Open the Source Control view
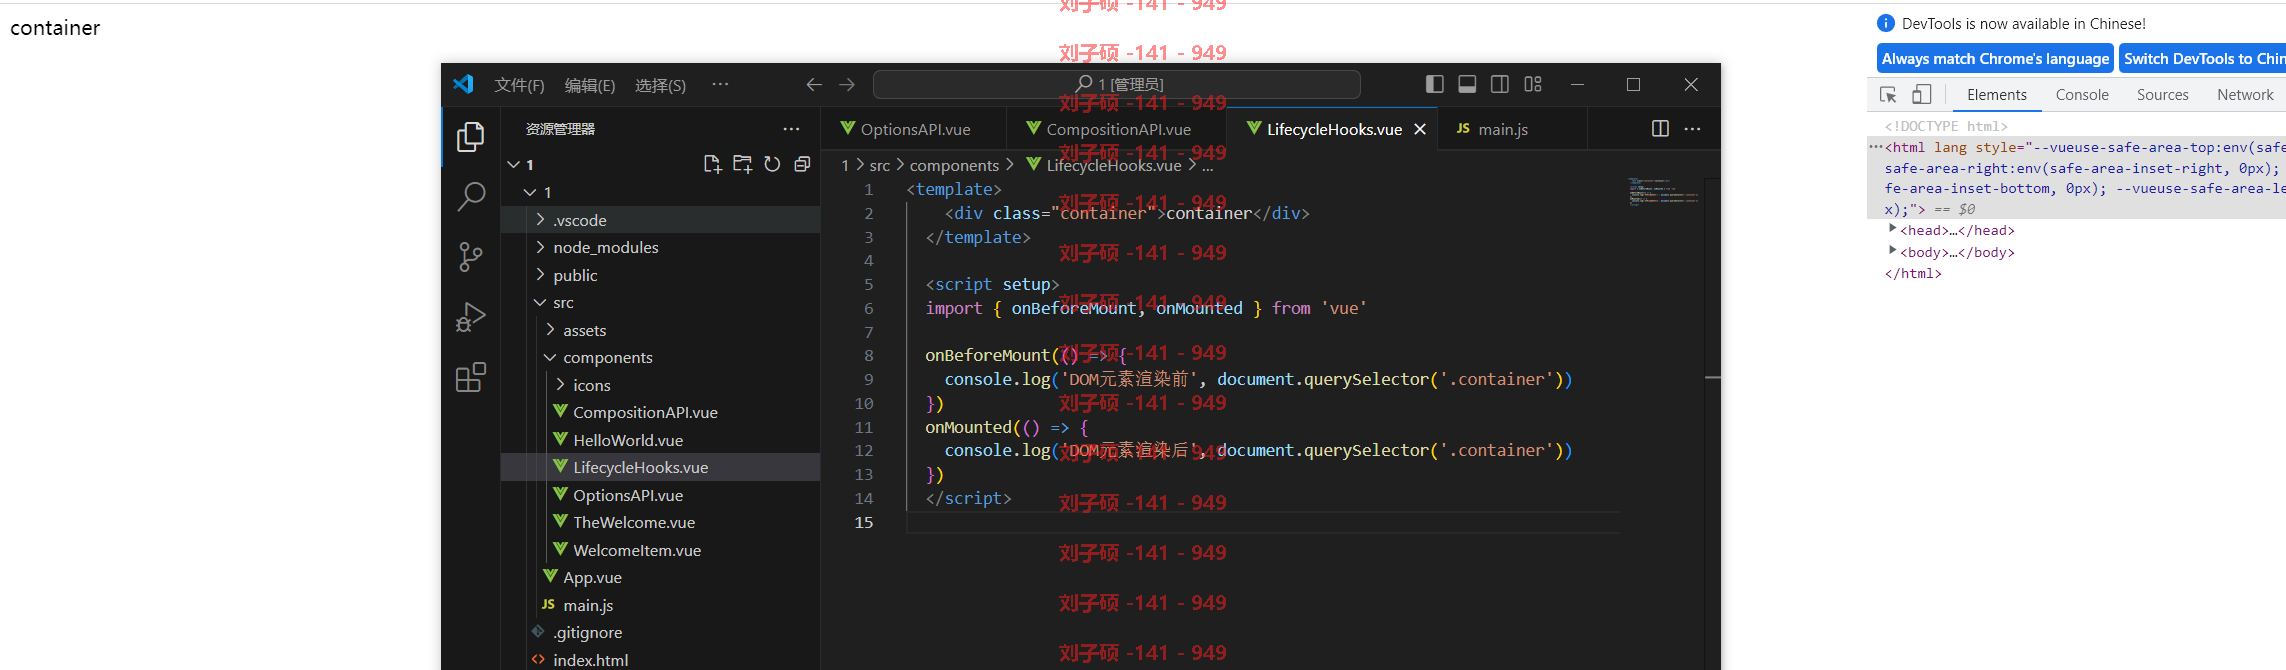 click(470, 257)
